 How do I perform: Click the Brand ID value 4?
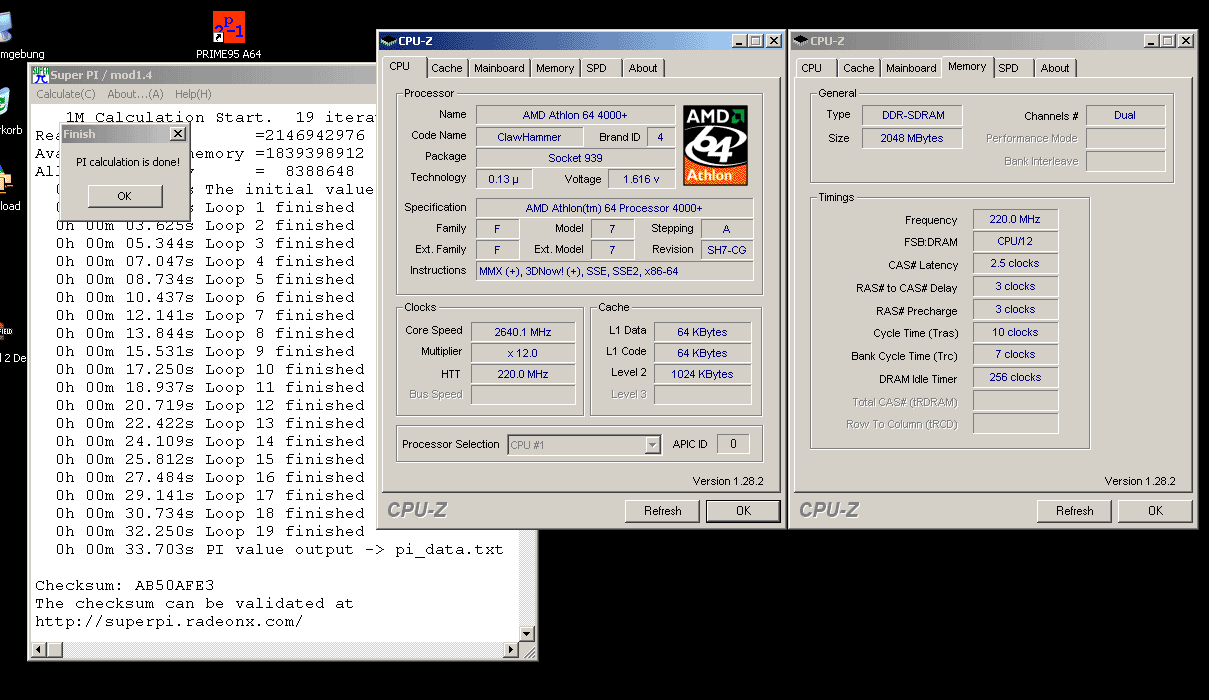click(660, 137)
